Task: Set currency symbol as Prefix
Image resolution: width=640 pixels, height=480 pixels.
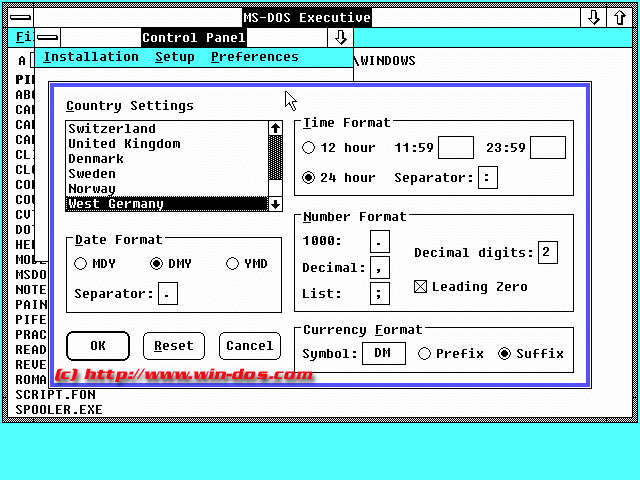Action: click(425, 353)
